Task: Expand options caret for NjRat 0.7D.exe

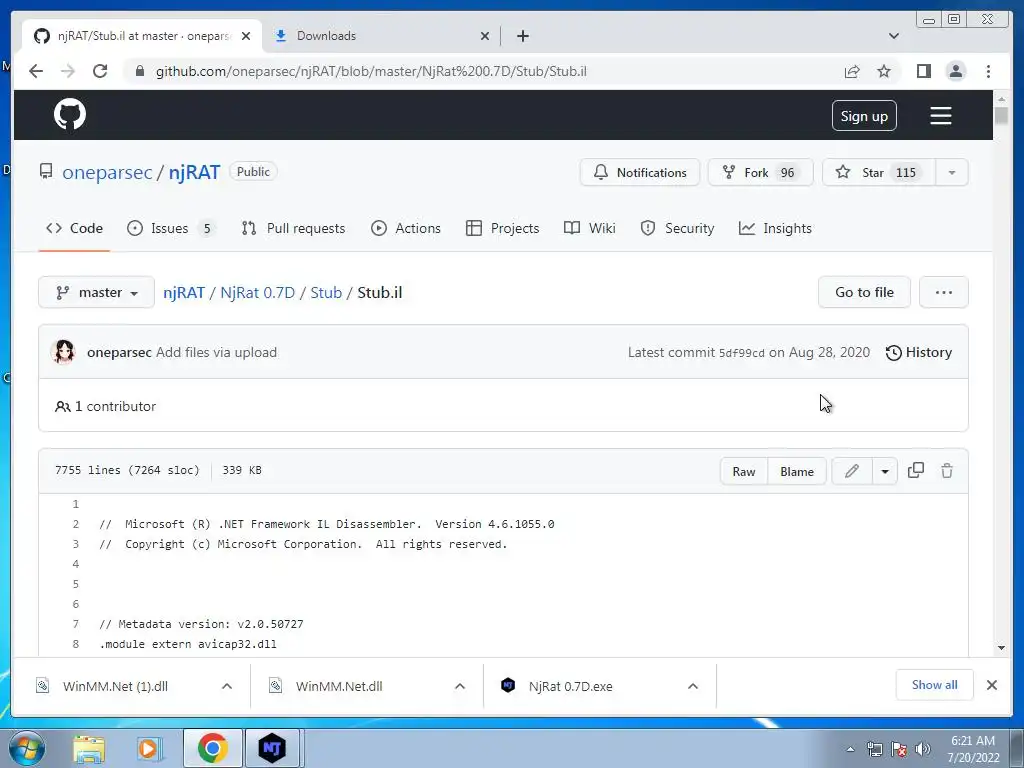Action: (x=693, y=686)
